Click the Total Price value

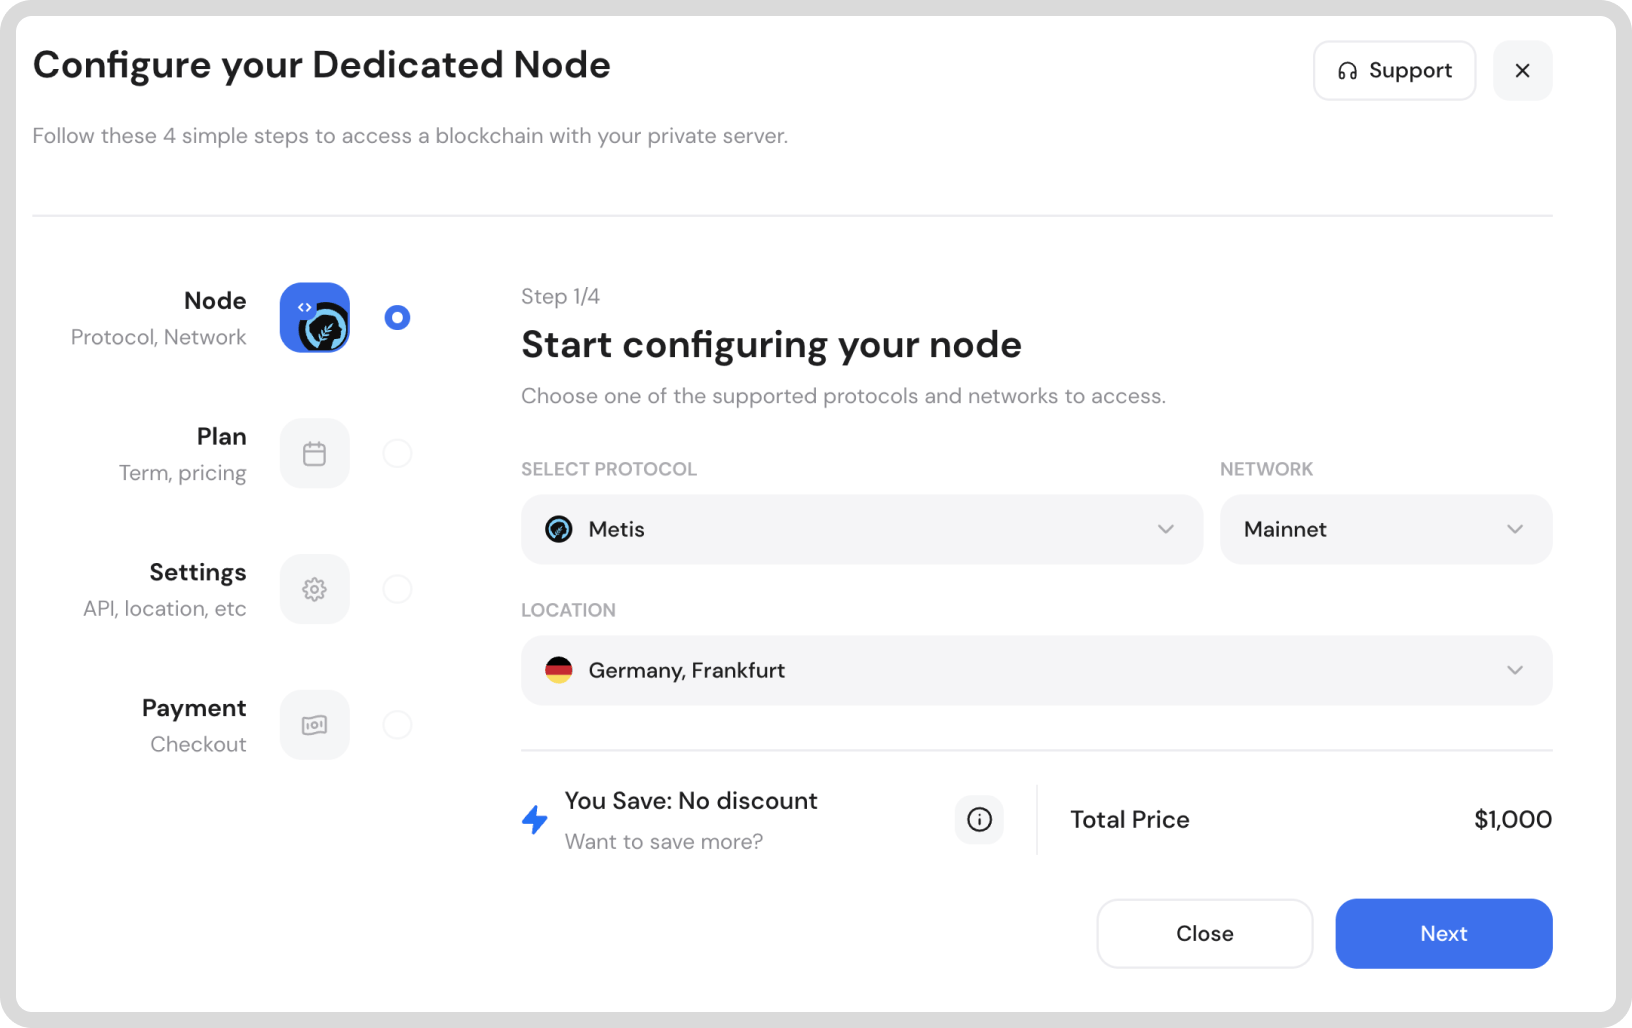tap(1512, 819)
